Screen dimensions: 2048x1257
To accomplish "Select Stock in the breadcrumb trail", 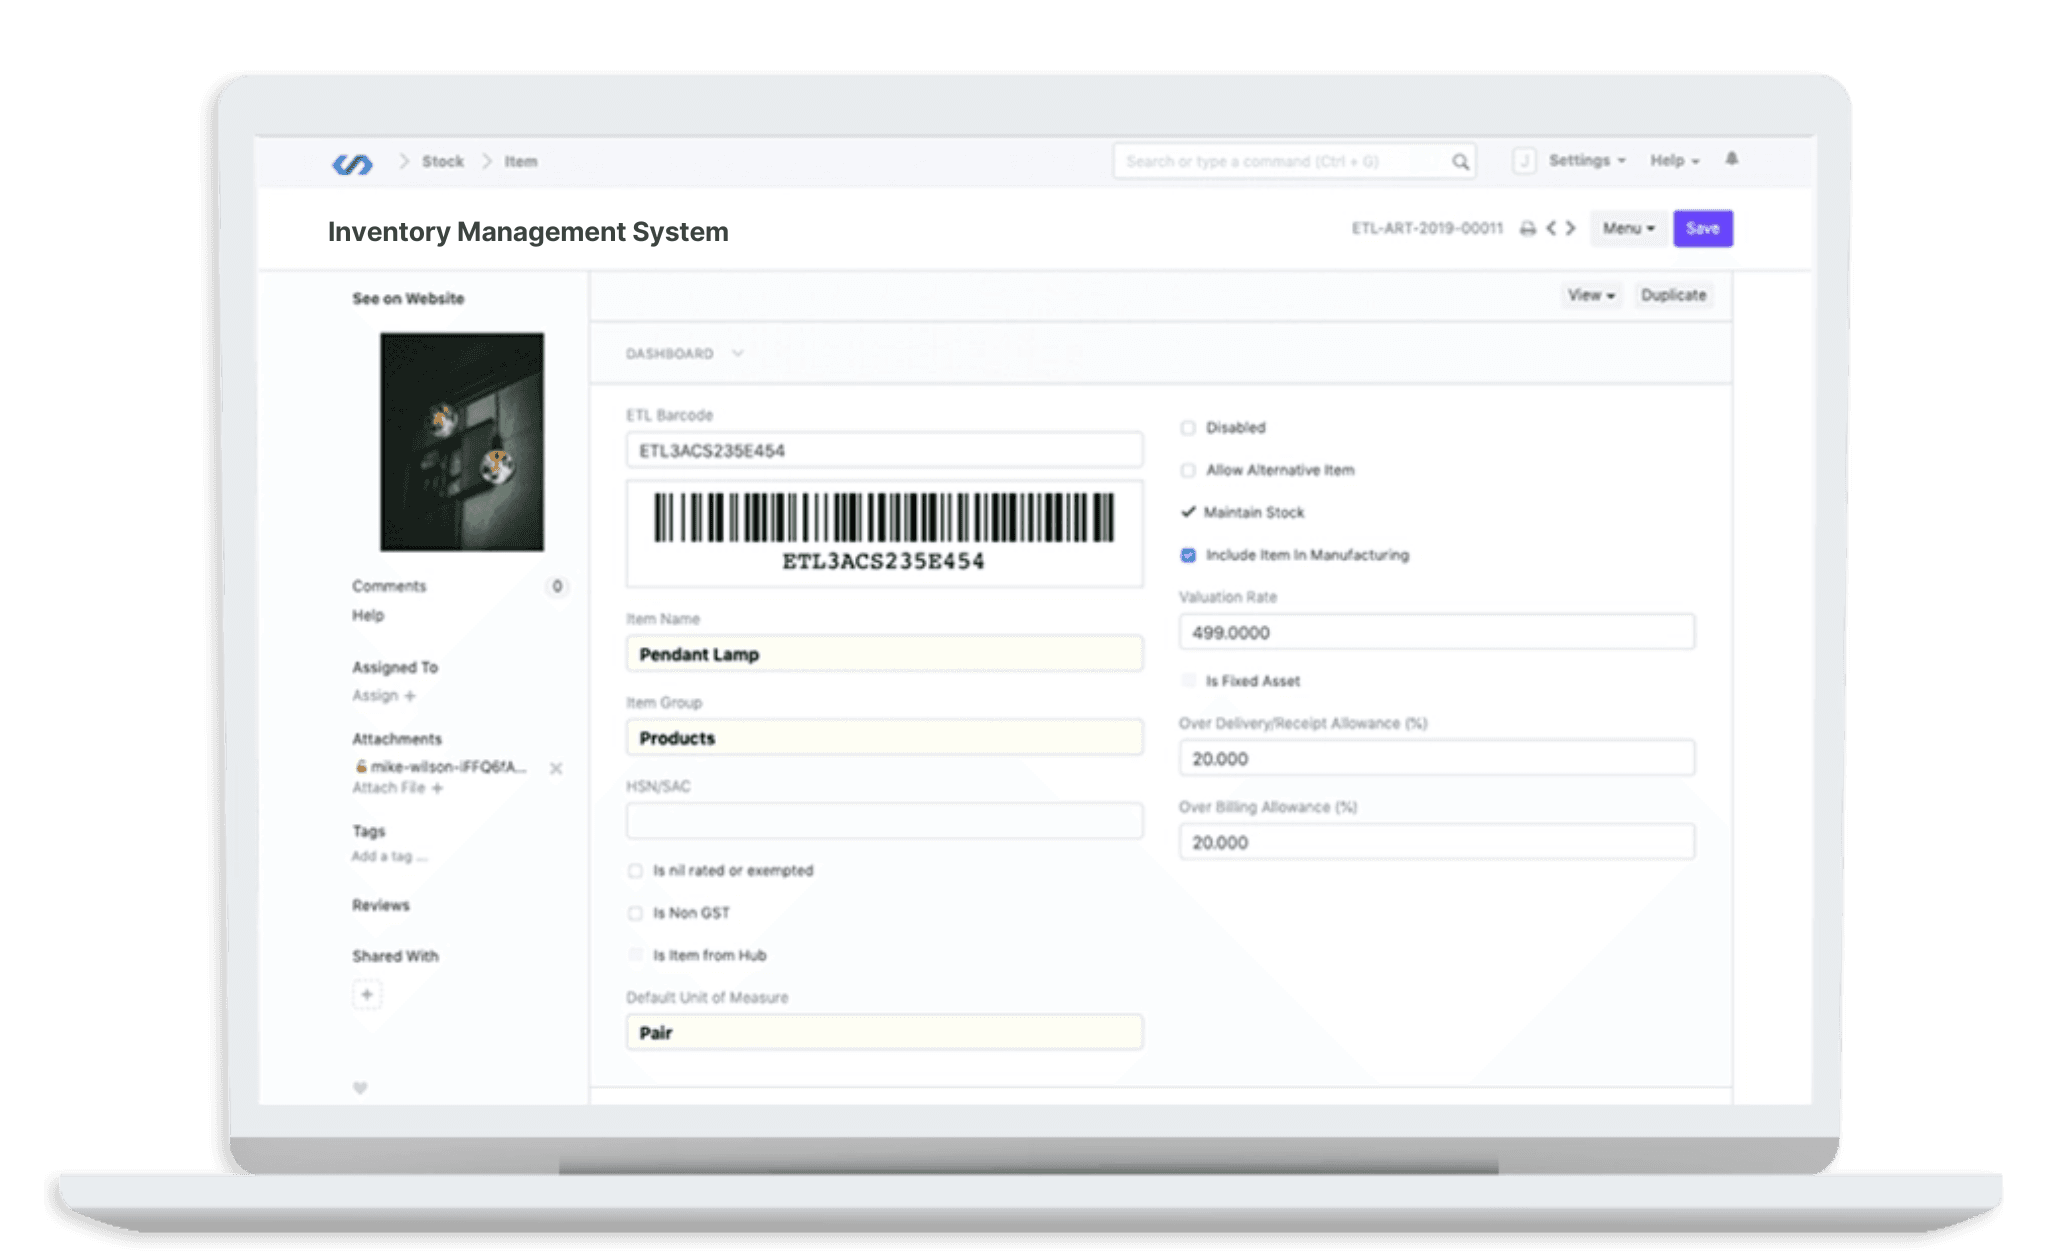I will point(442,161).
